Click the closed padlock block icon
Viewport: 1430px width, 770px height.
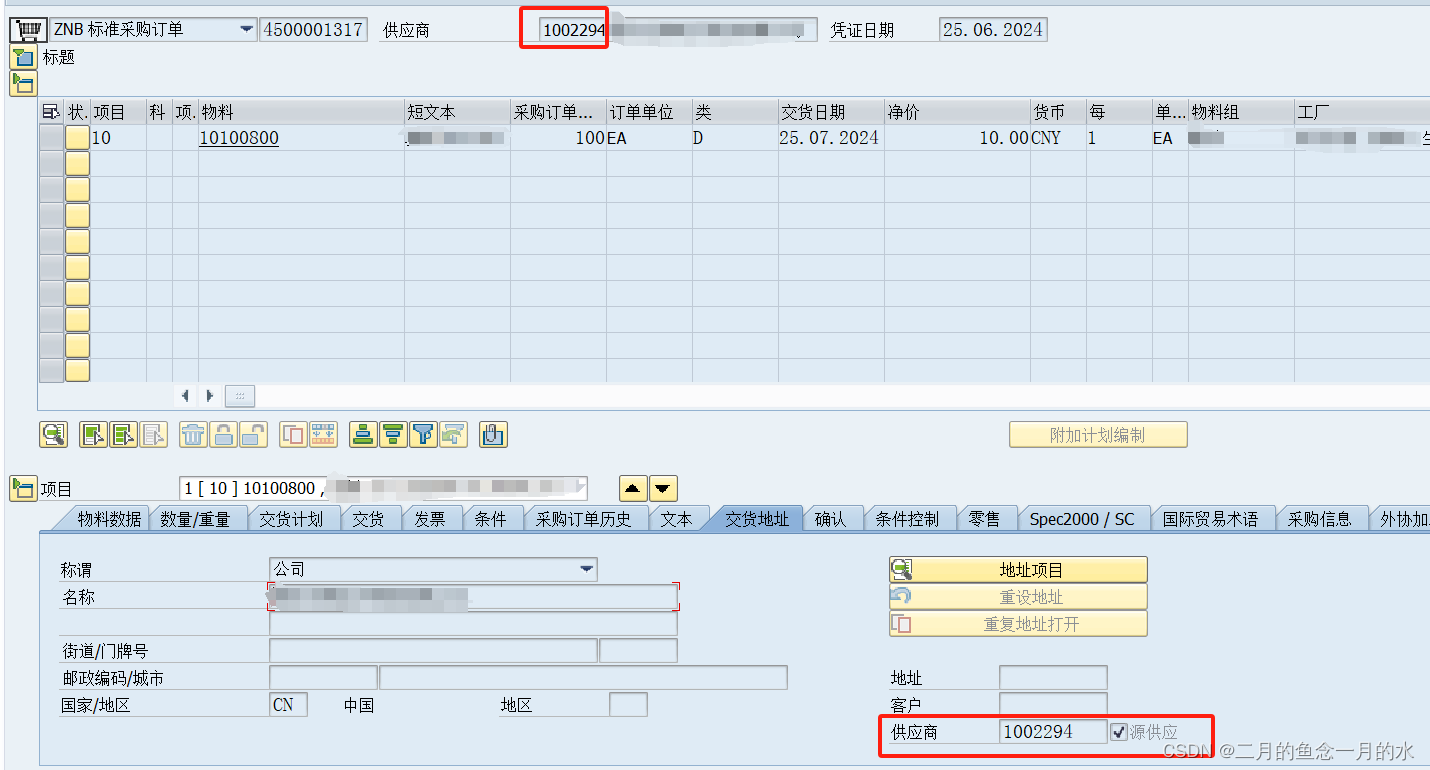point(223,434)
